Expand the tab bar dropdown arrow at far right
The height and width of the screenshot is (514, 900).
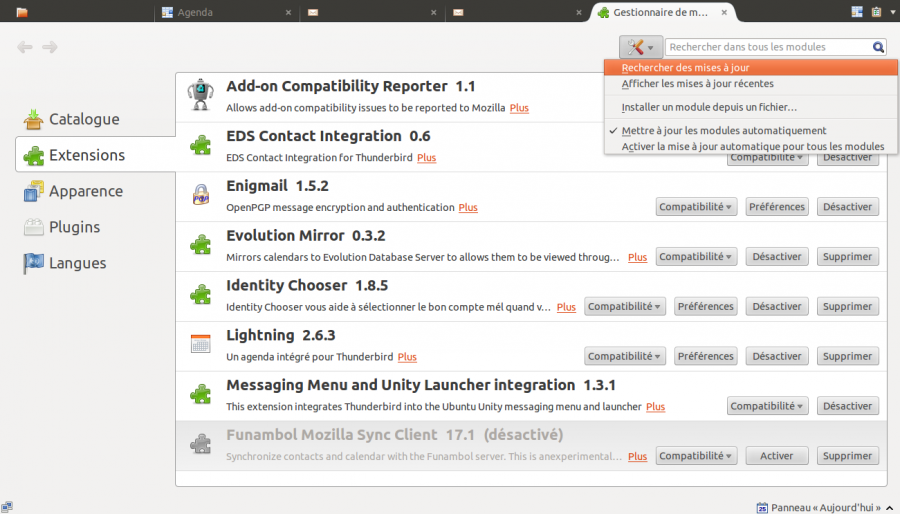[x=894, y=12]
